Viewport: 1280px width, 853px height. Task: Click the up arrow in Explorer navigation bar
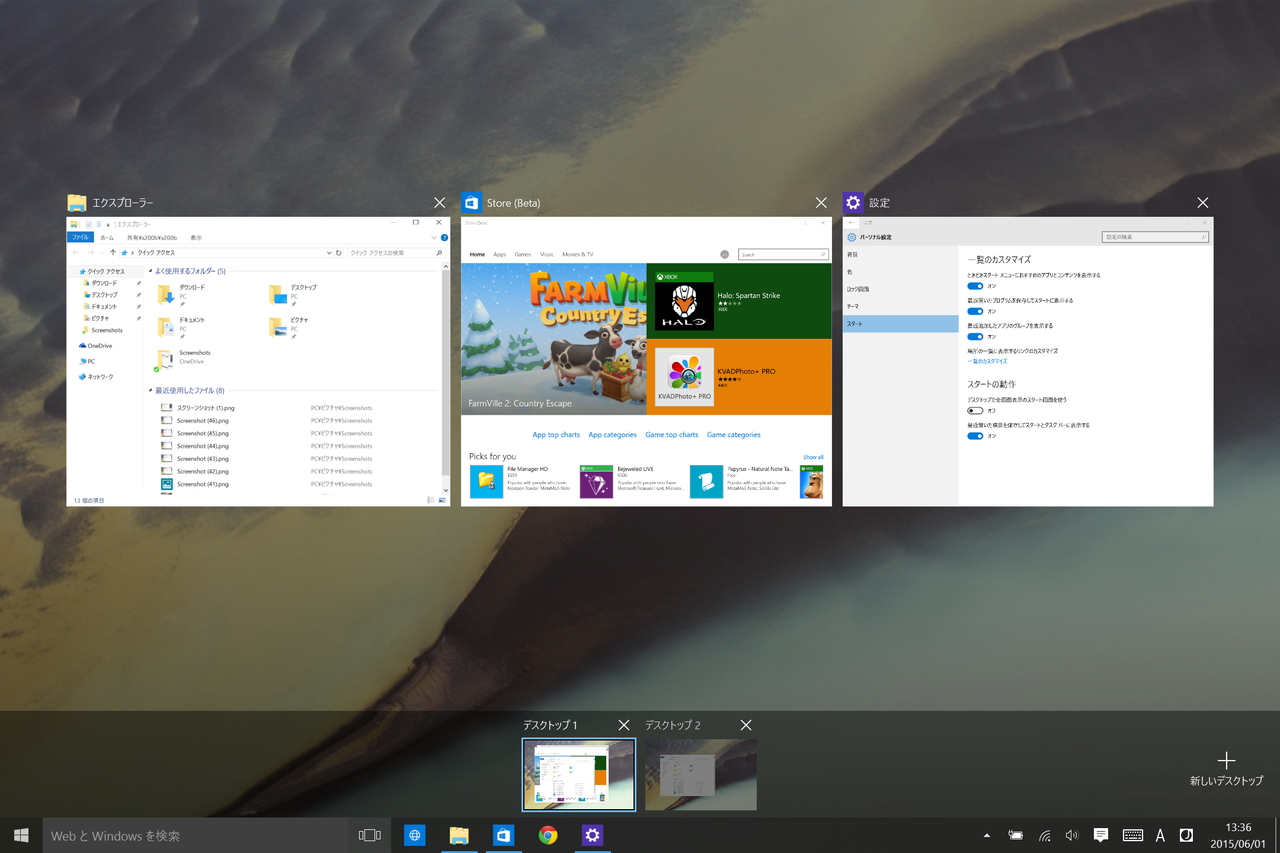(x=112, y=253)
